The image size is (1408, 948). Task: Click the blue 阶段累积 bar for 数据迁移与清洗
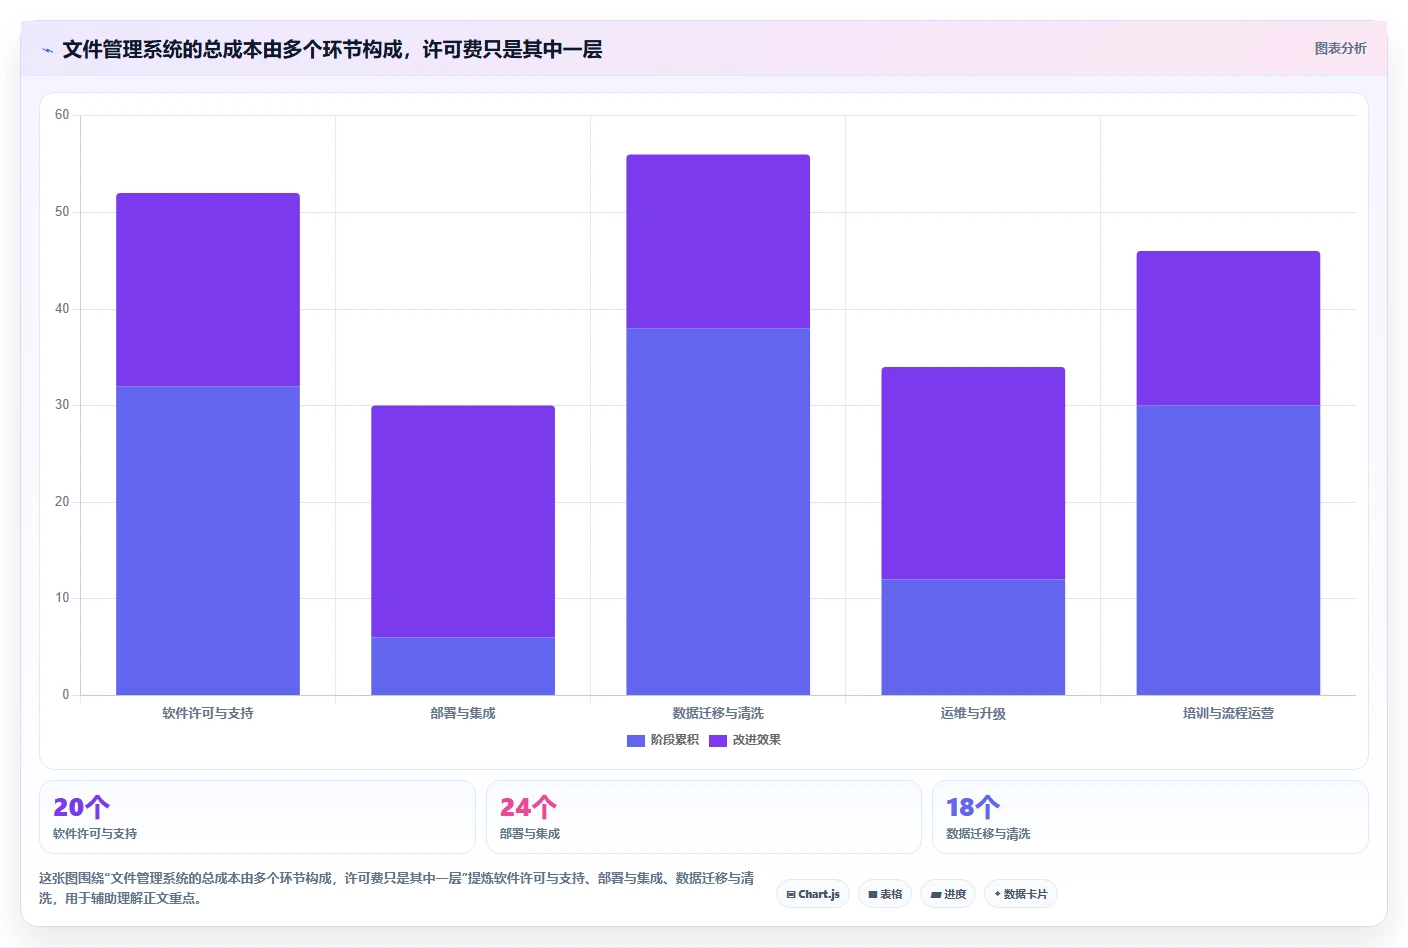pyautogui.click(x=718, y=511)
